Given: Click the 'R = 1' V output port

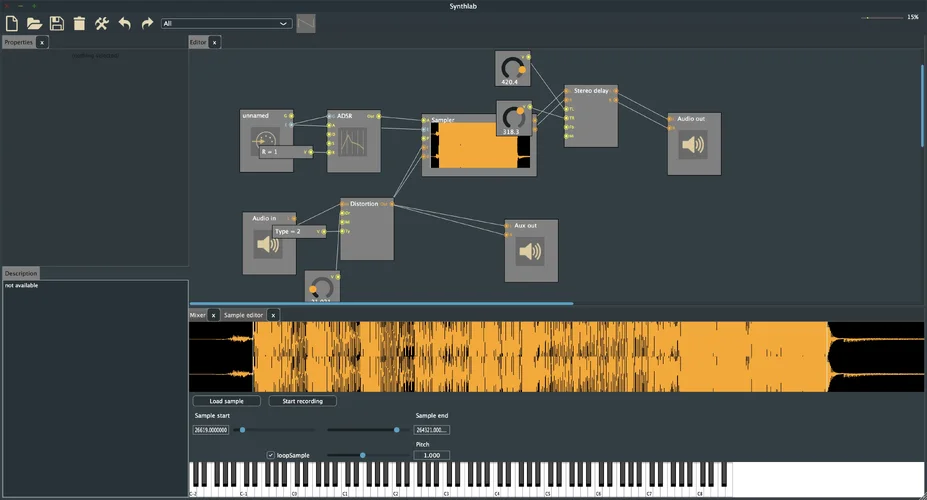Looking at the screenshot, I should 310,152.
